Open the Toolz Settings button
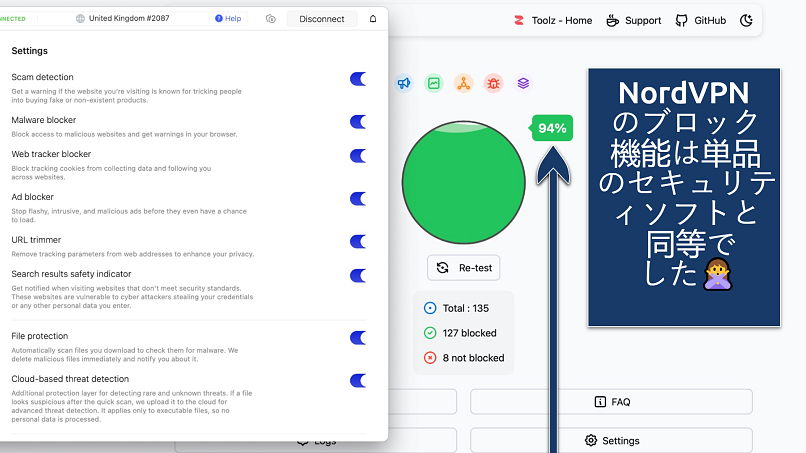This screenshot has width=806, height=453. 611,441
